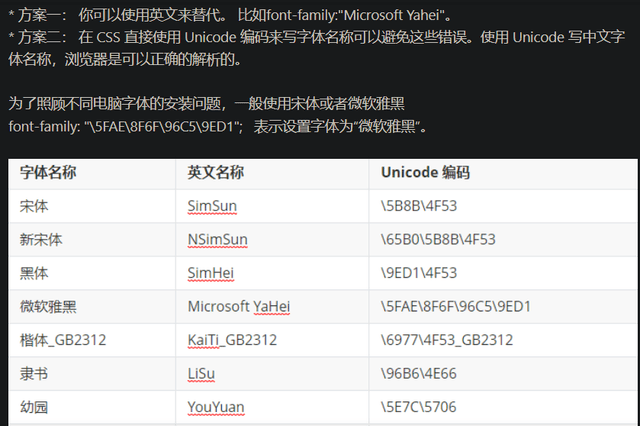
Task: Click the 英文名称 column header
Action: (x=215, y=172)
